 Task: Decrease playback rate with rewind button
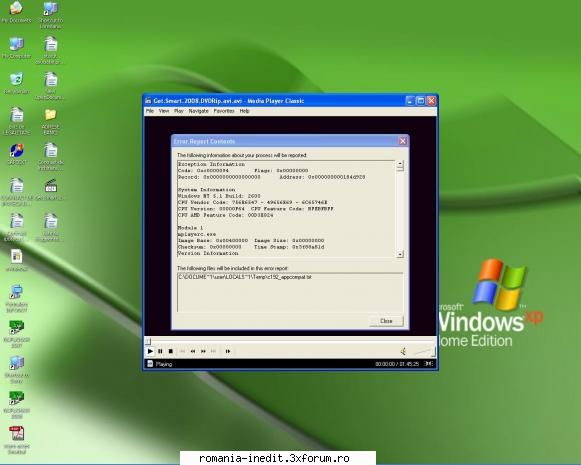pos(193,351)
